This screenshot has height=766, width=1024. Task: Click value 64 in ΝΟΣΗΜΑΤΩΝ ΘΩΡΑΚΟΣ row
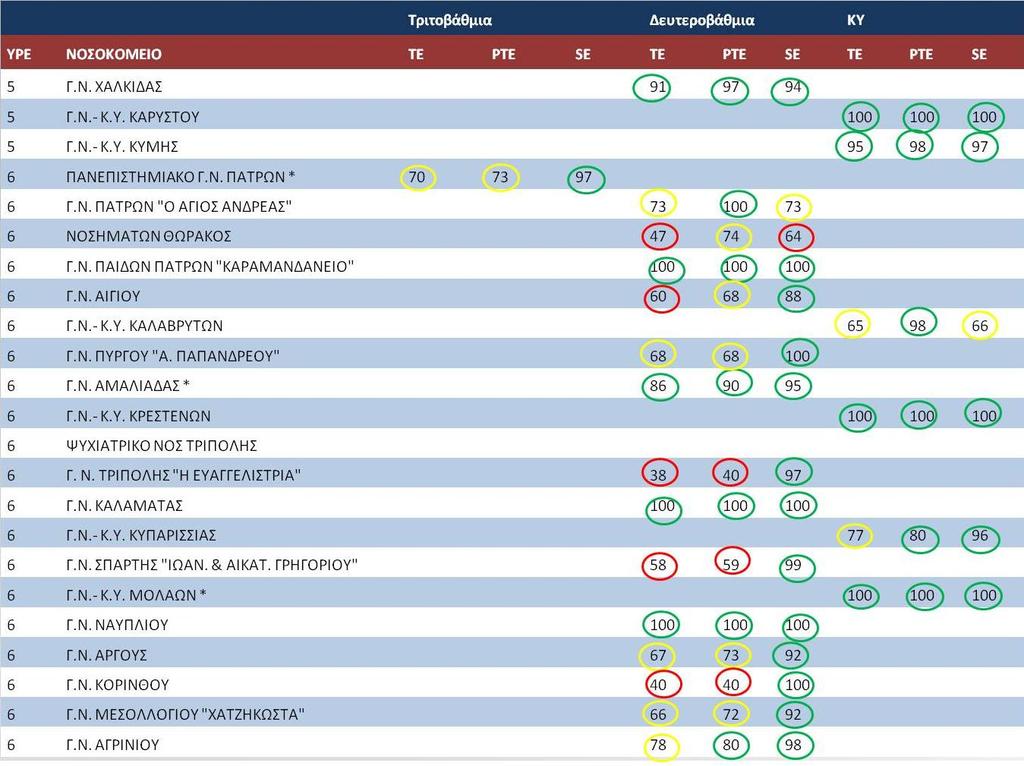(x=795, y=237)
